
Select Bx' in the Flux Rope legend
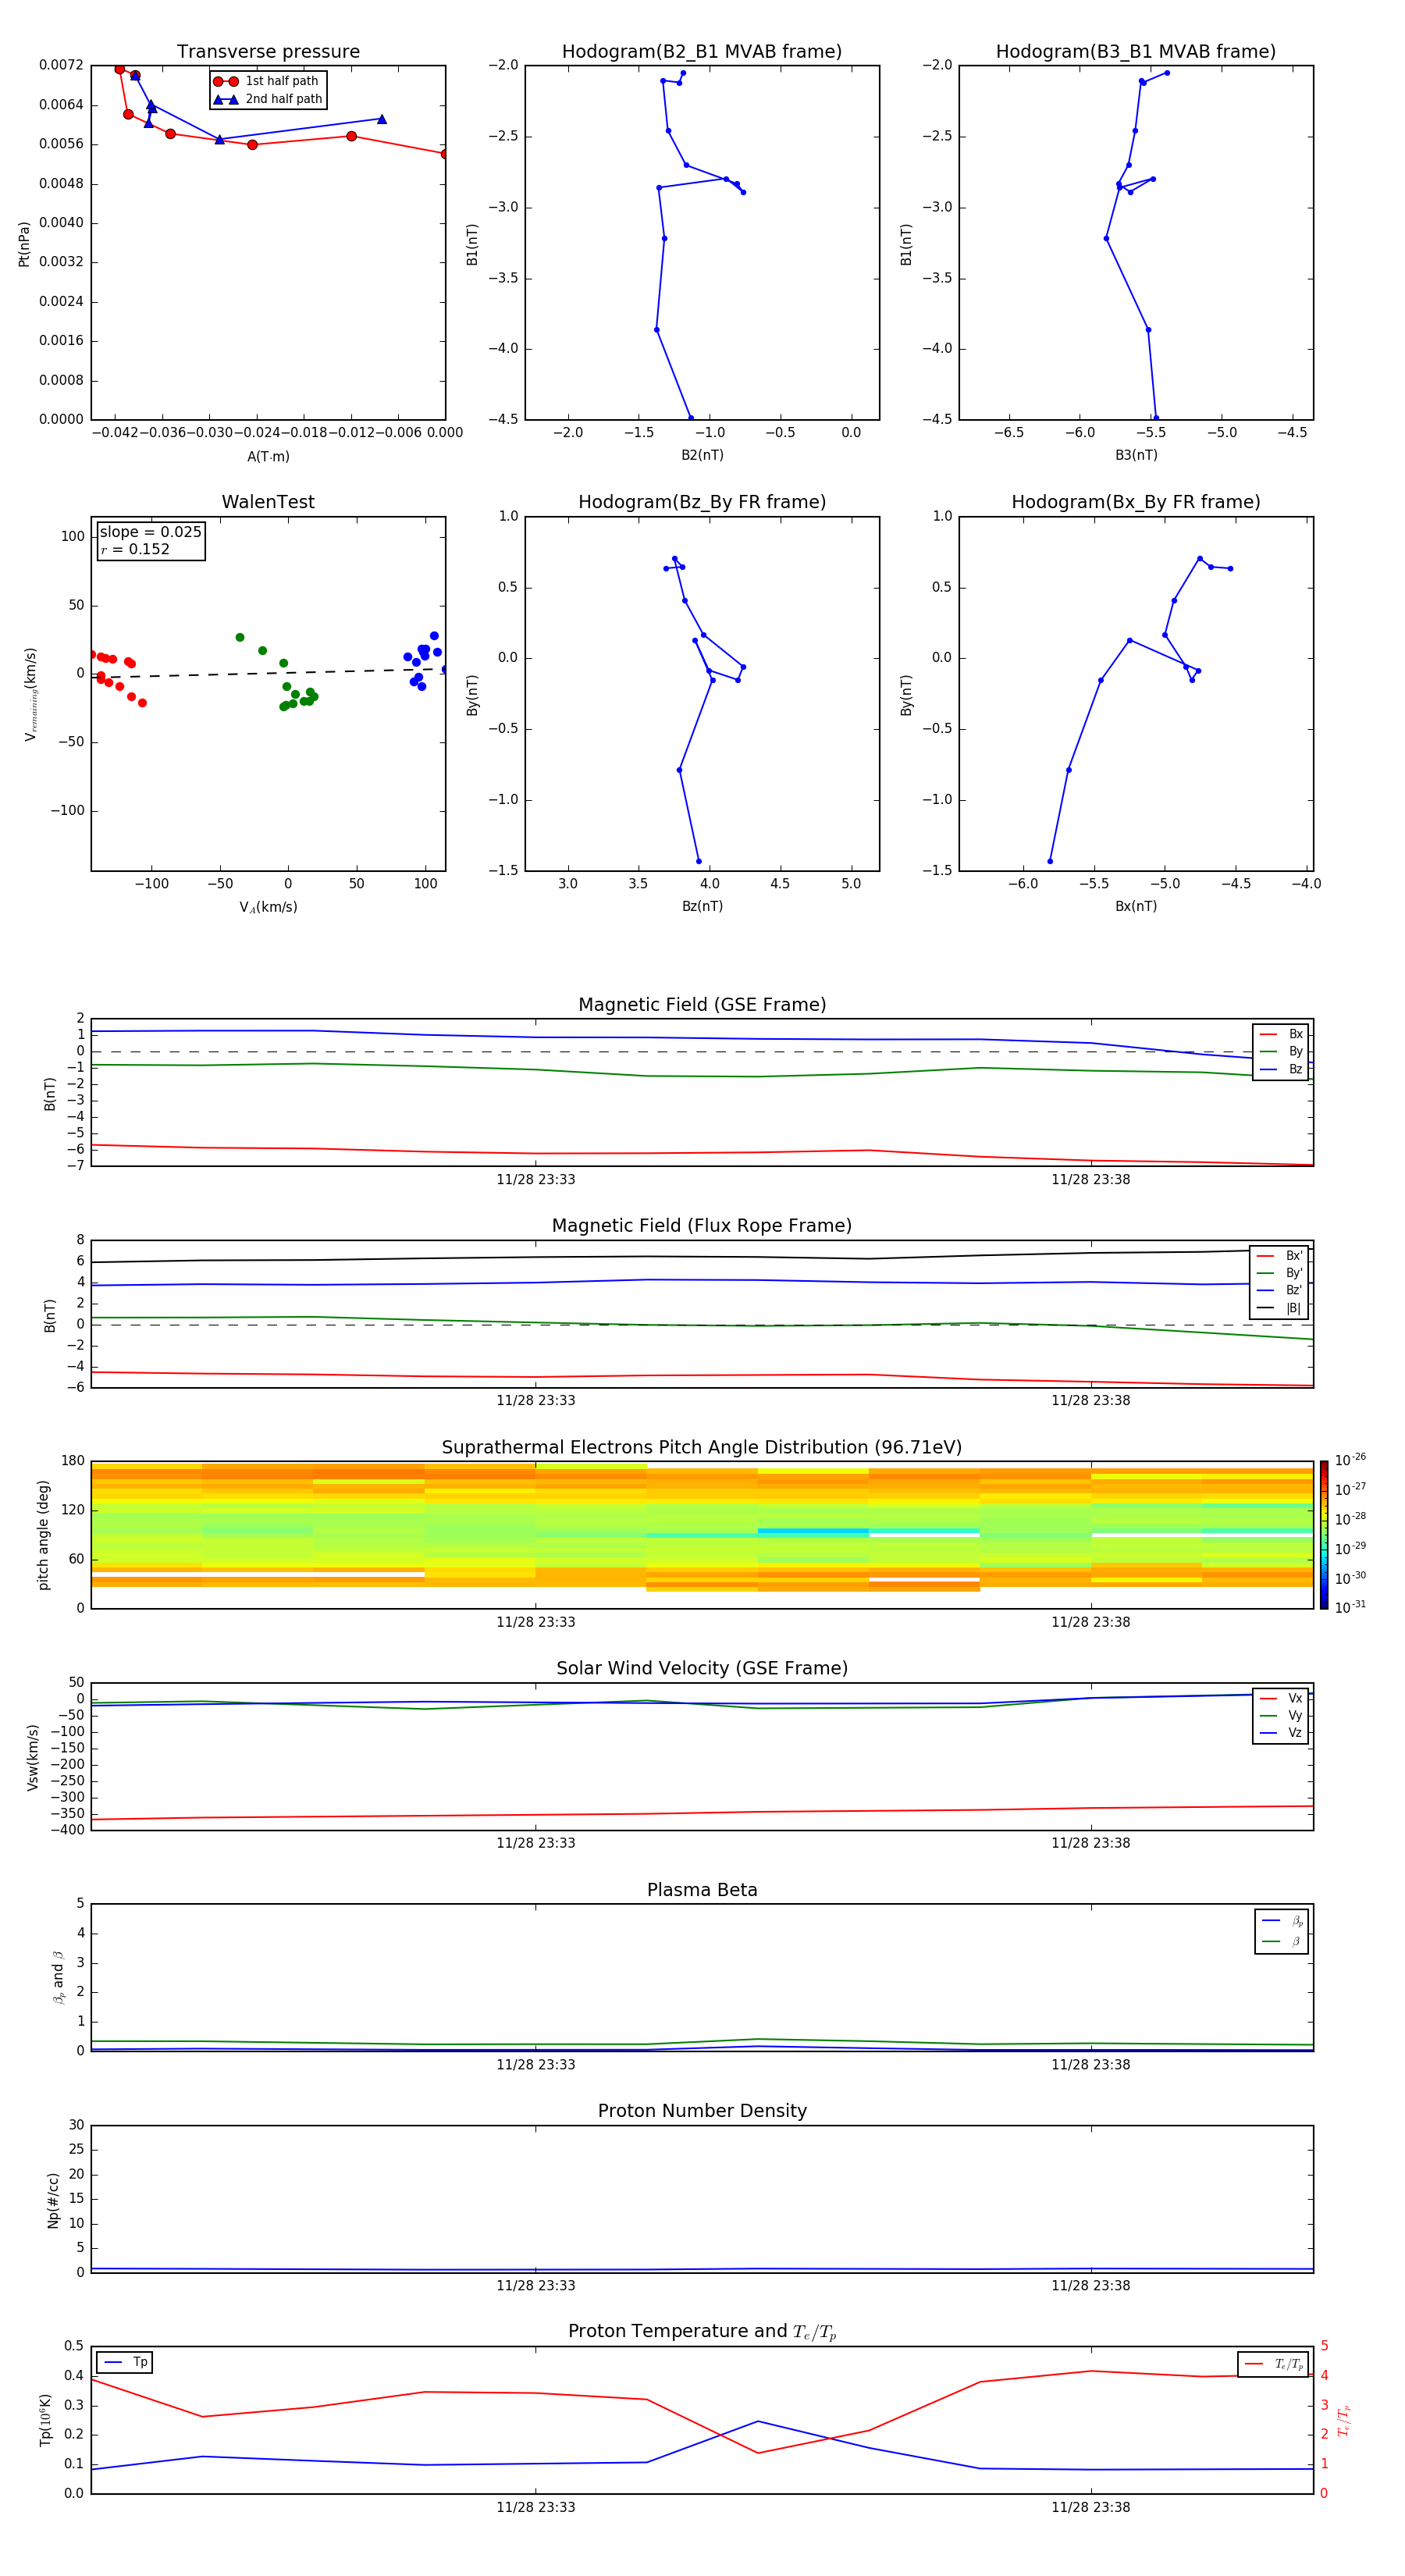click(1281, 1256)
